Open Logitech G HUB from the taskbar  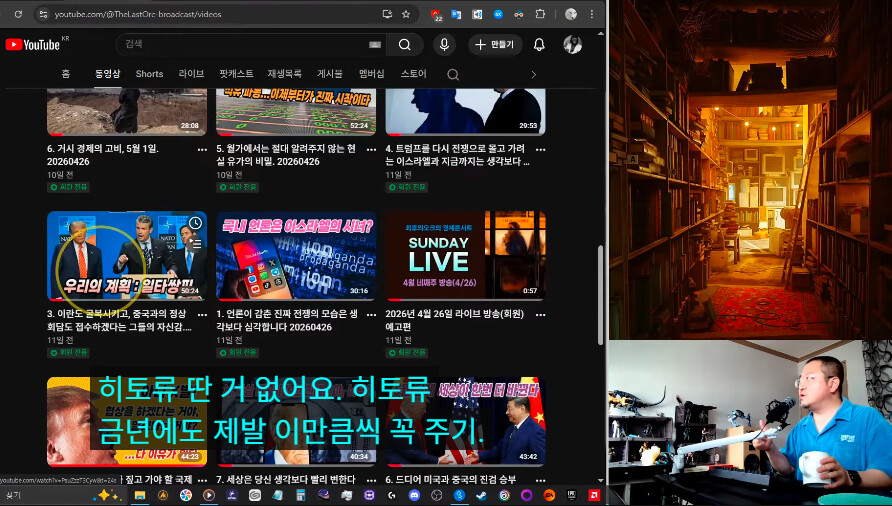click(392, 495)
